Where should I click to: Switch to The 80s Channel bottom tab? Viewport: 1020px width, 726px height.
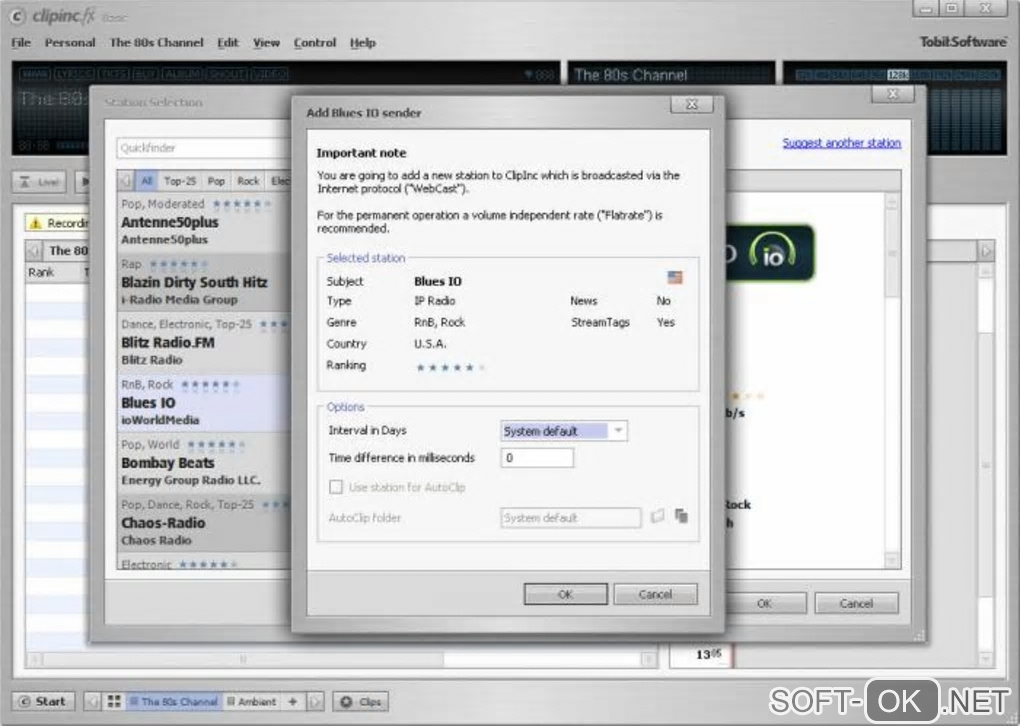click(x=174, y=701)
